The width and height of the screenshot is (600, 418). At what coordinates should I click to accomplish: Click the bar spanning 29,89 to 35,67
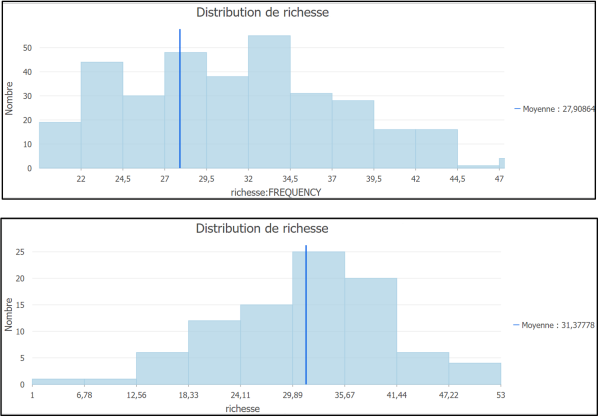pyautogui.click(x=319, y=317)
